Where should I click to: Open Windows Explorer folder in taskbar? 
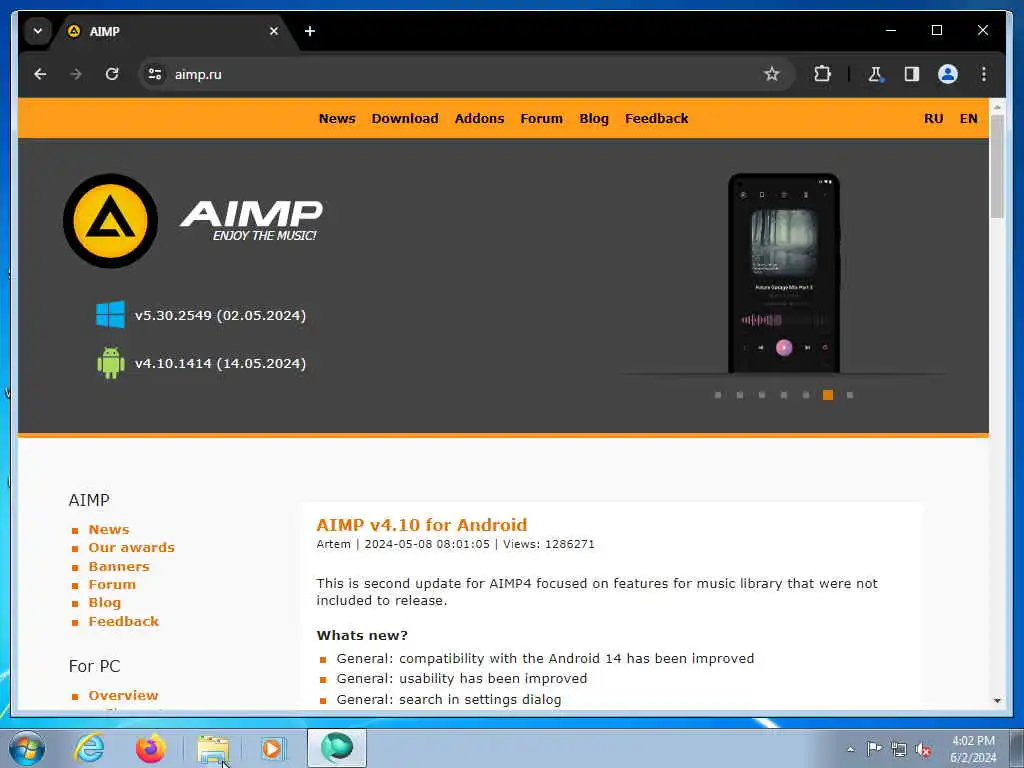[x=213, y=748]
